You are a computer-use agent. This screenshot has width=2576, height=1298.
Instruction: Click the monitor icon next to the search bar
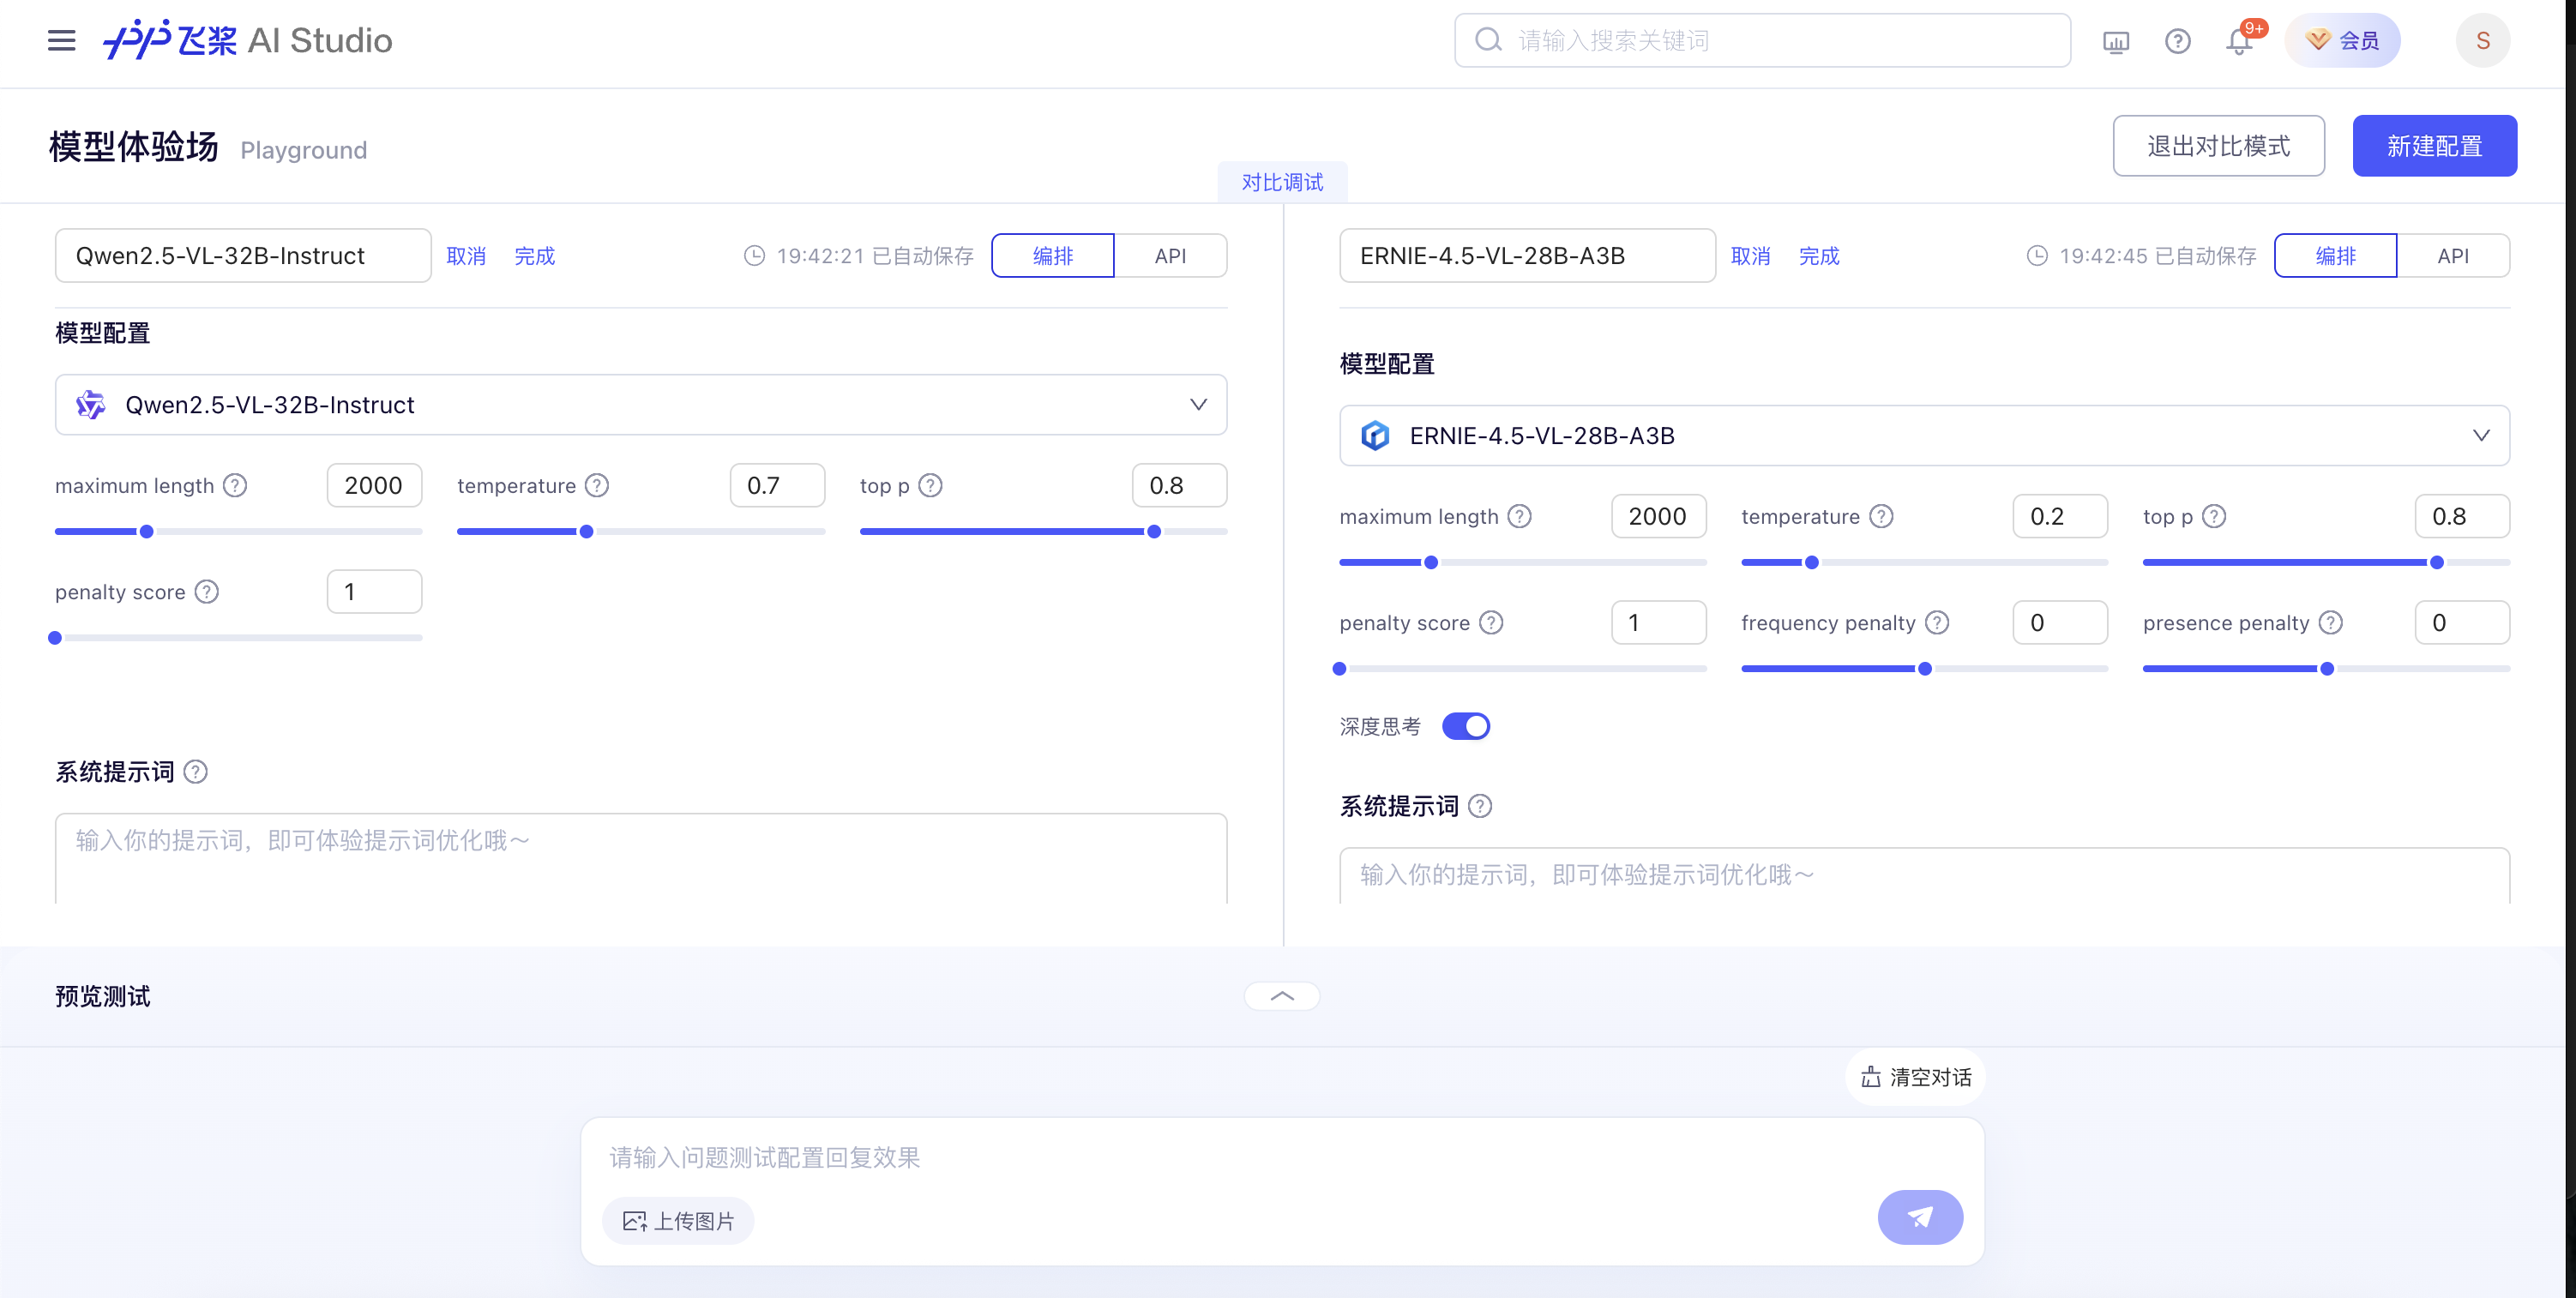point(2116,41)
